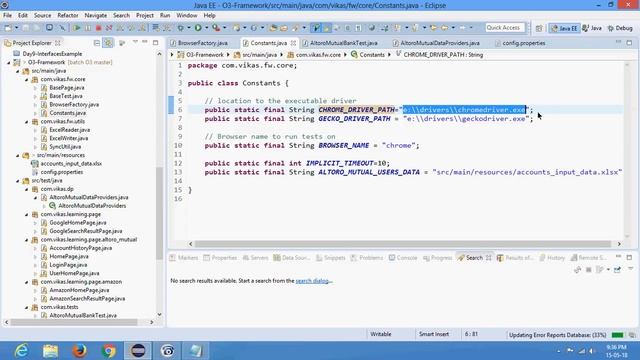Toggle Mark Occurrences toolbar button

(x=327, y=28)
